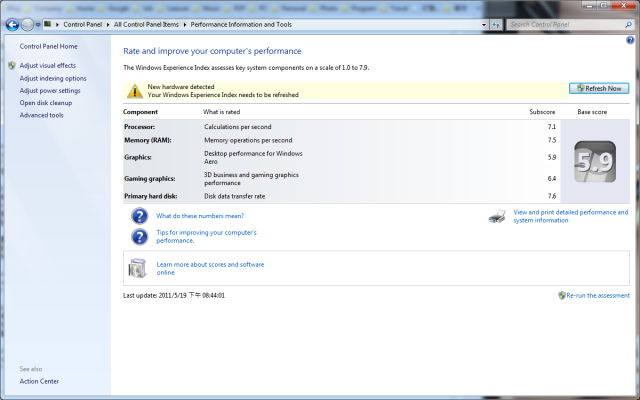Click the Forward navigation arrow button
Viewport: 640px width, 400px height.
[x=27, y=25]
